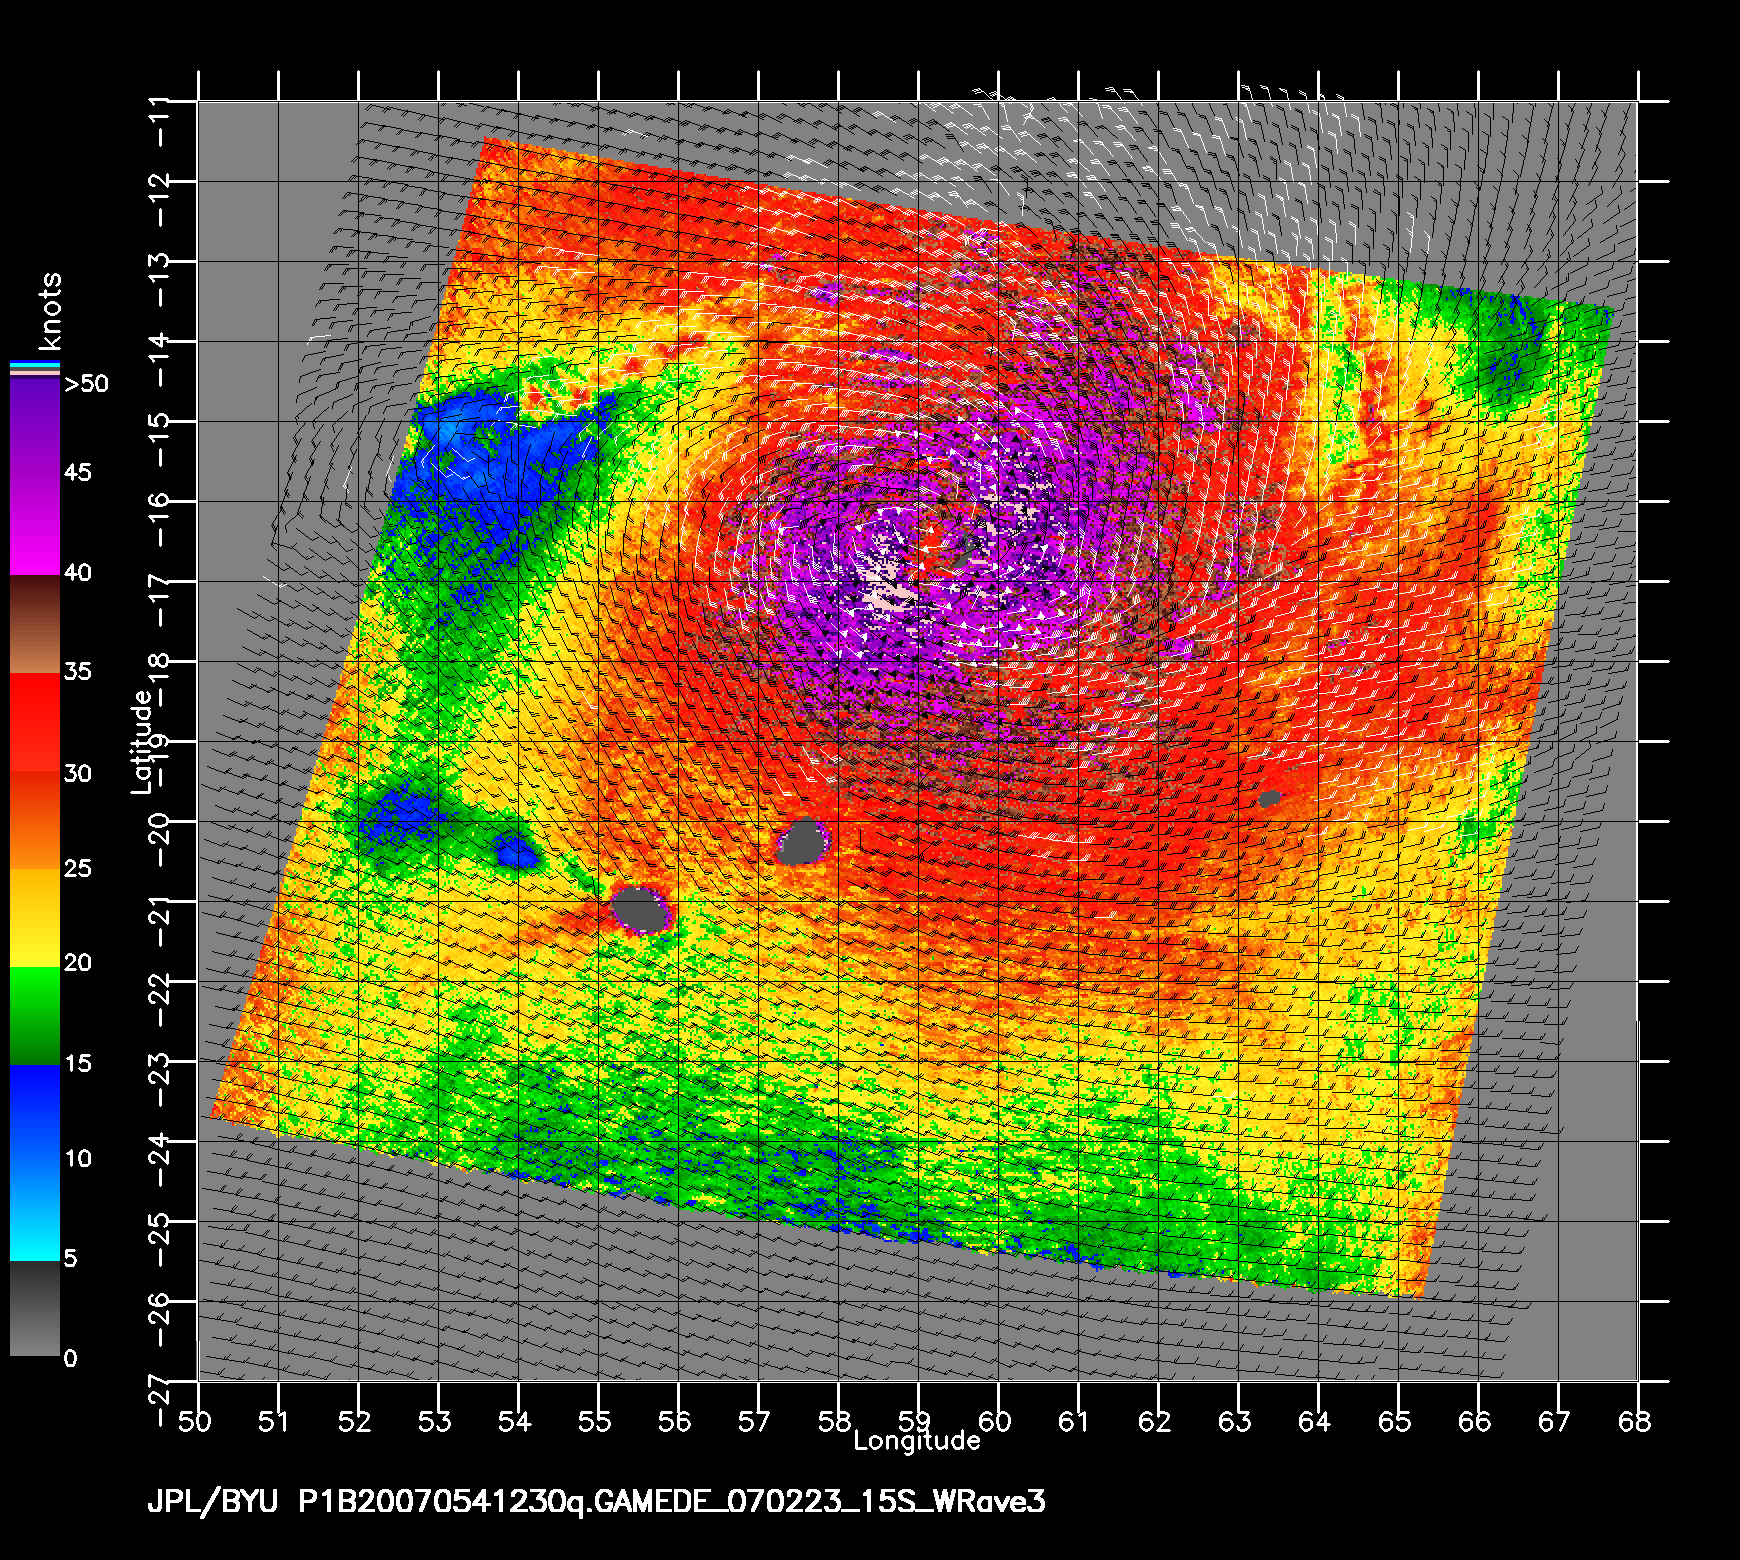Click the longitude tick label '65'

coord(1395,1421)
